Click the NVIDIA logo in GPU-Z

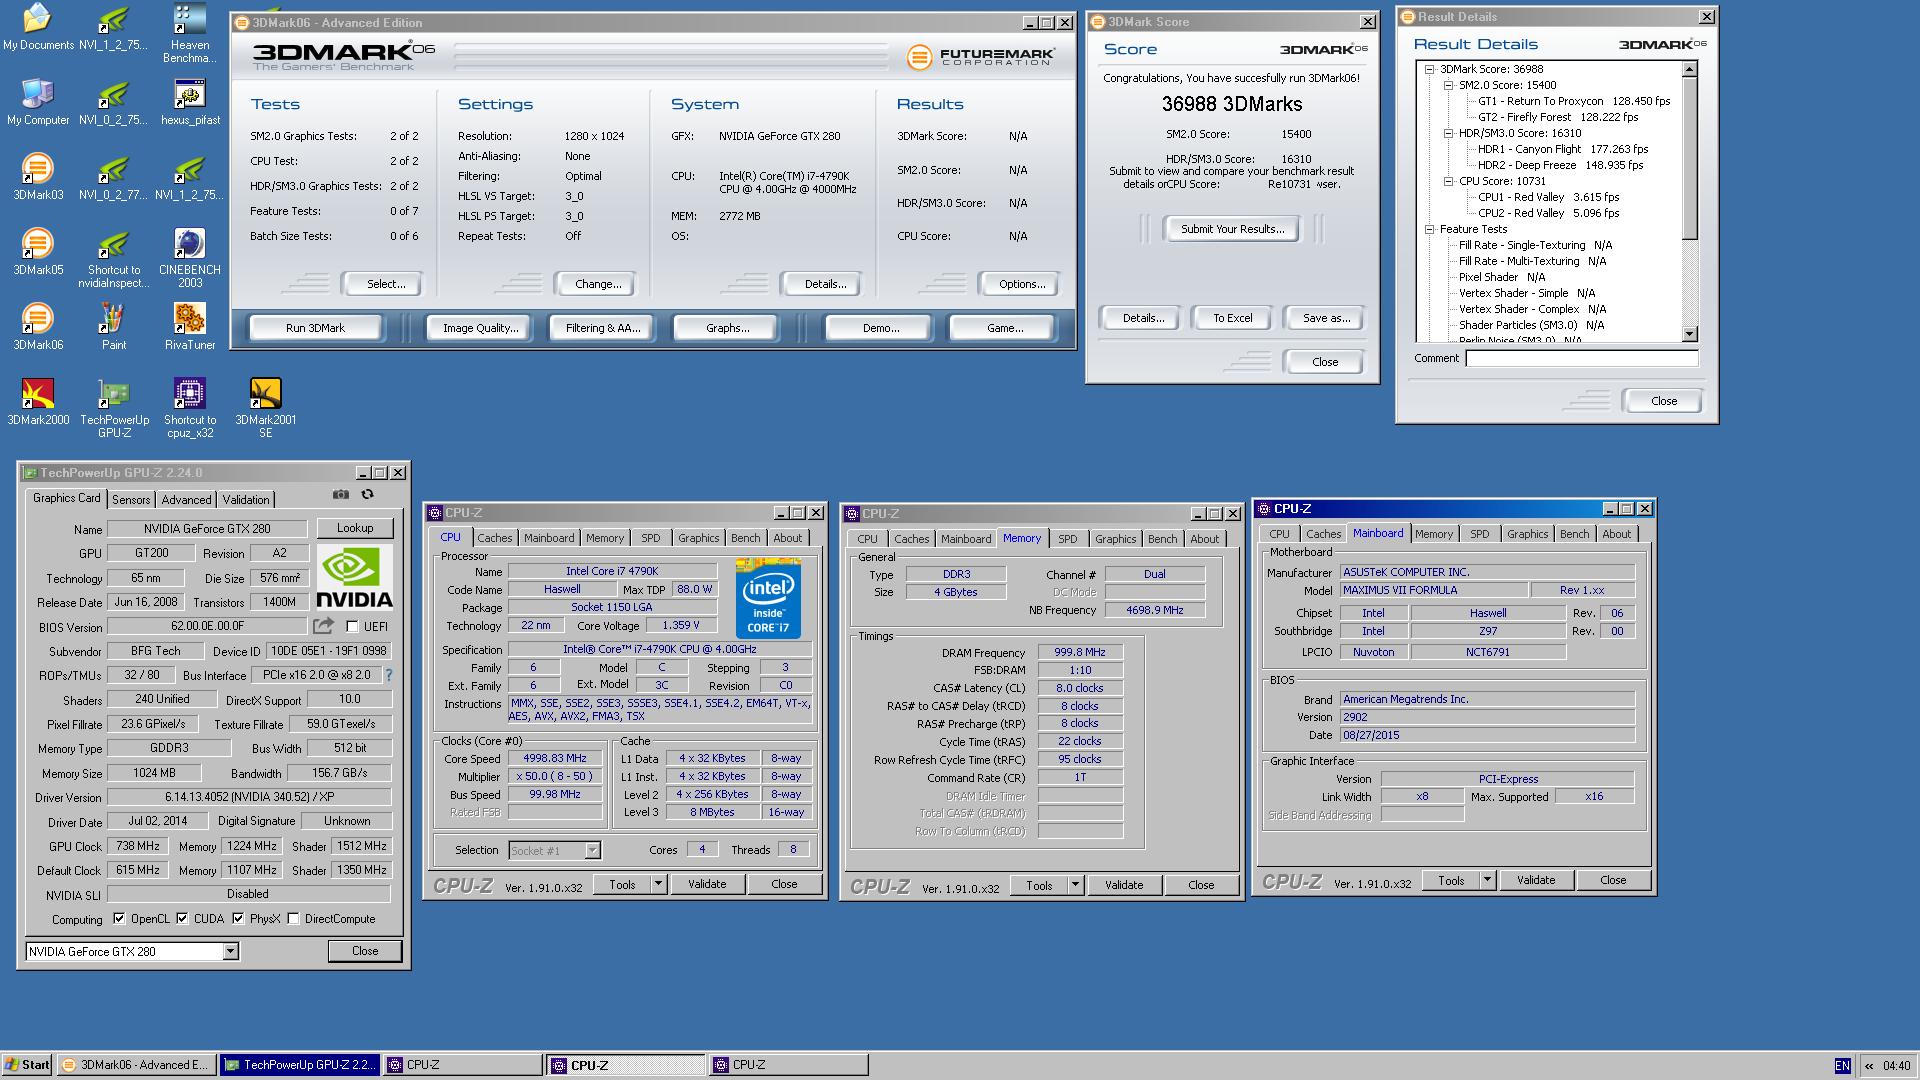(x=354, y=577)
